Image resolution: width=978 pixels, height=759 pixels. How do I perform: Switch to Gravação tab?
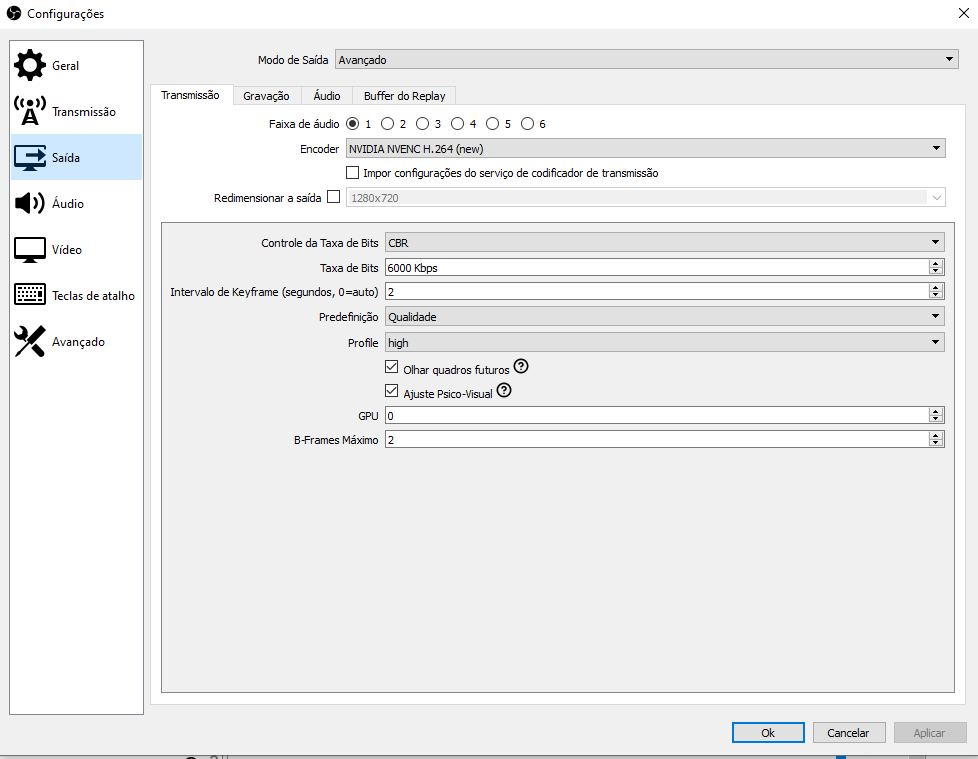click(x=266, y=95)
